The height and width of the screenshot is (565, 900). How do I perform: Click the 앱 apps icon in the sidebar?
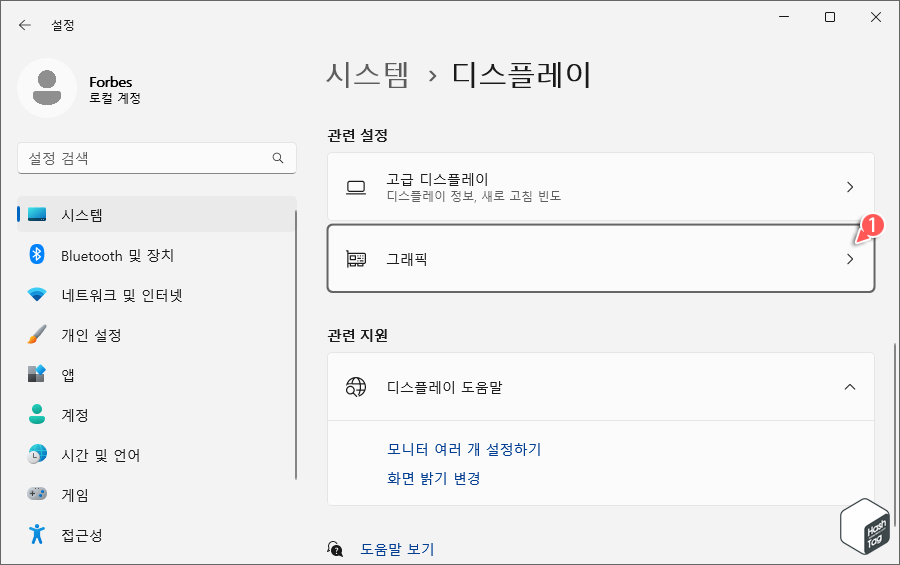[x=37, y=374]
